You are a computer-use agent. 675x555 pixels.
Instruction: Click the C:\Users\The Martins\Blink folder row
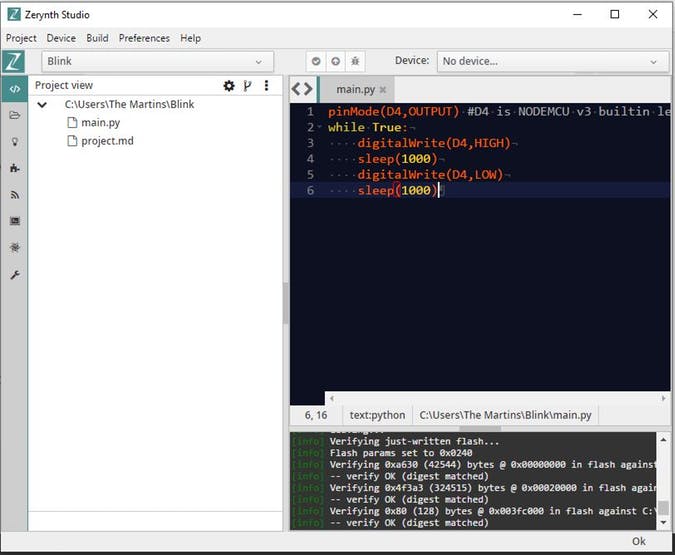pyautogui.click(x=130, y=104)
